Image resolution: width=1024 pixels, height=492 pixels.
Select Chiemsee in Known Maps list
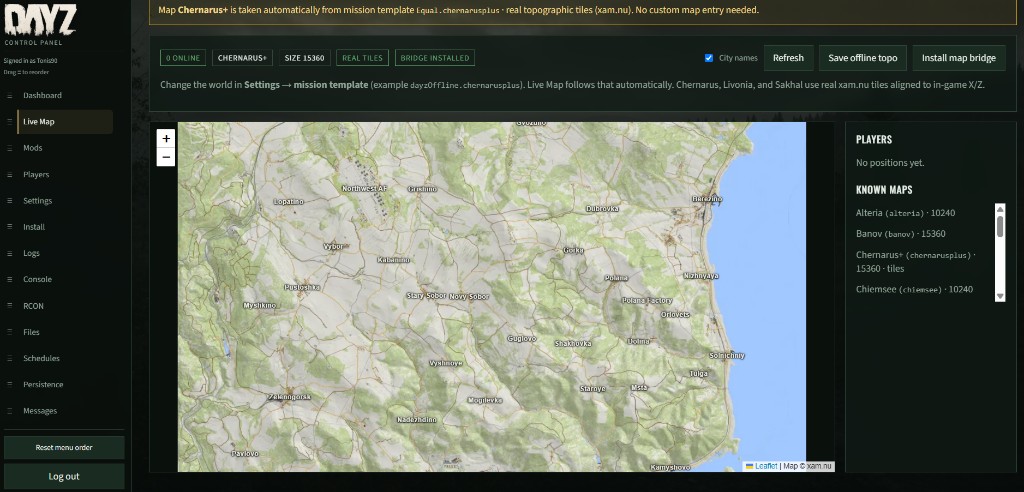pyautogui.click(x=914, y=289)
